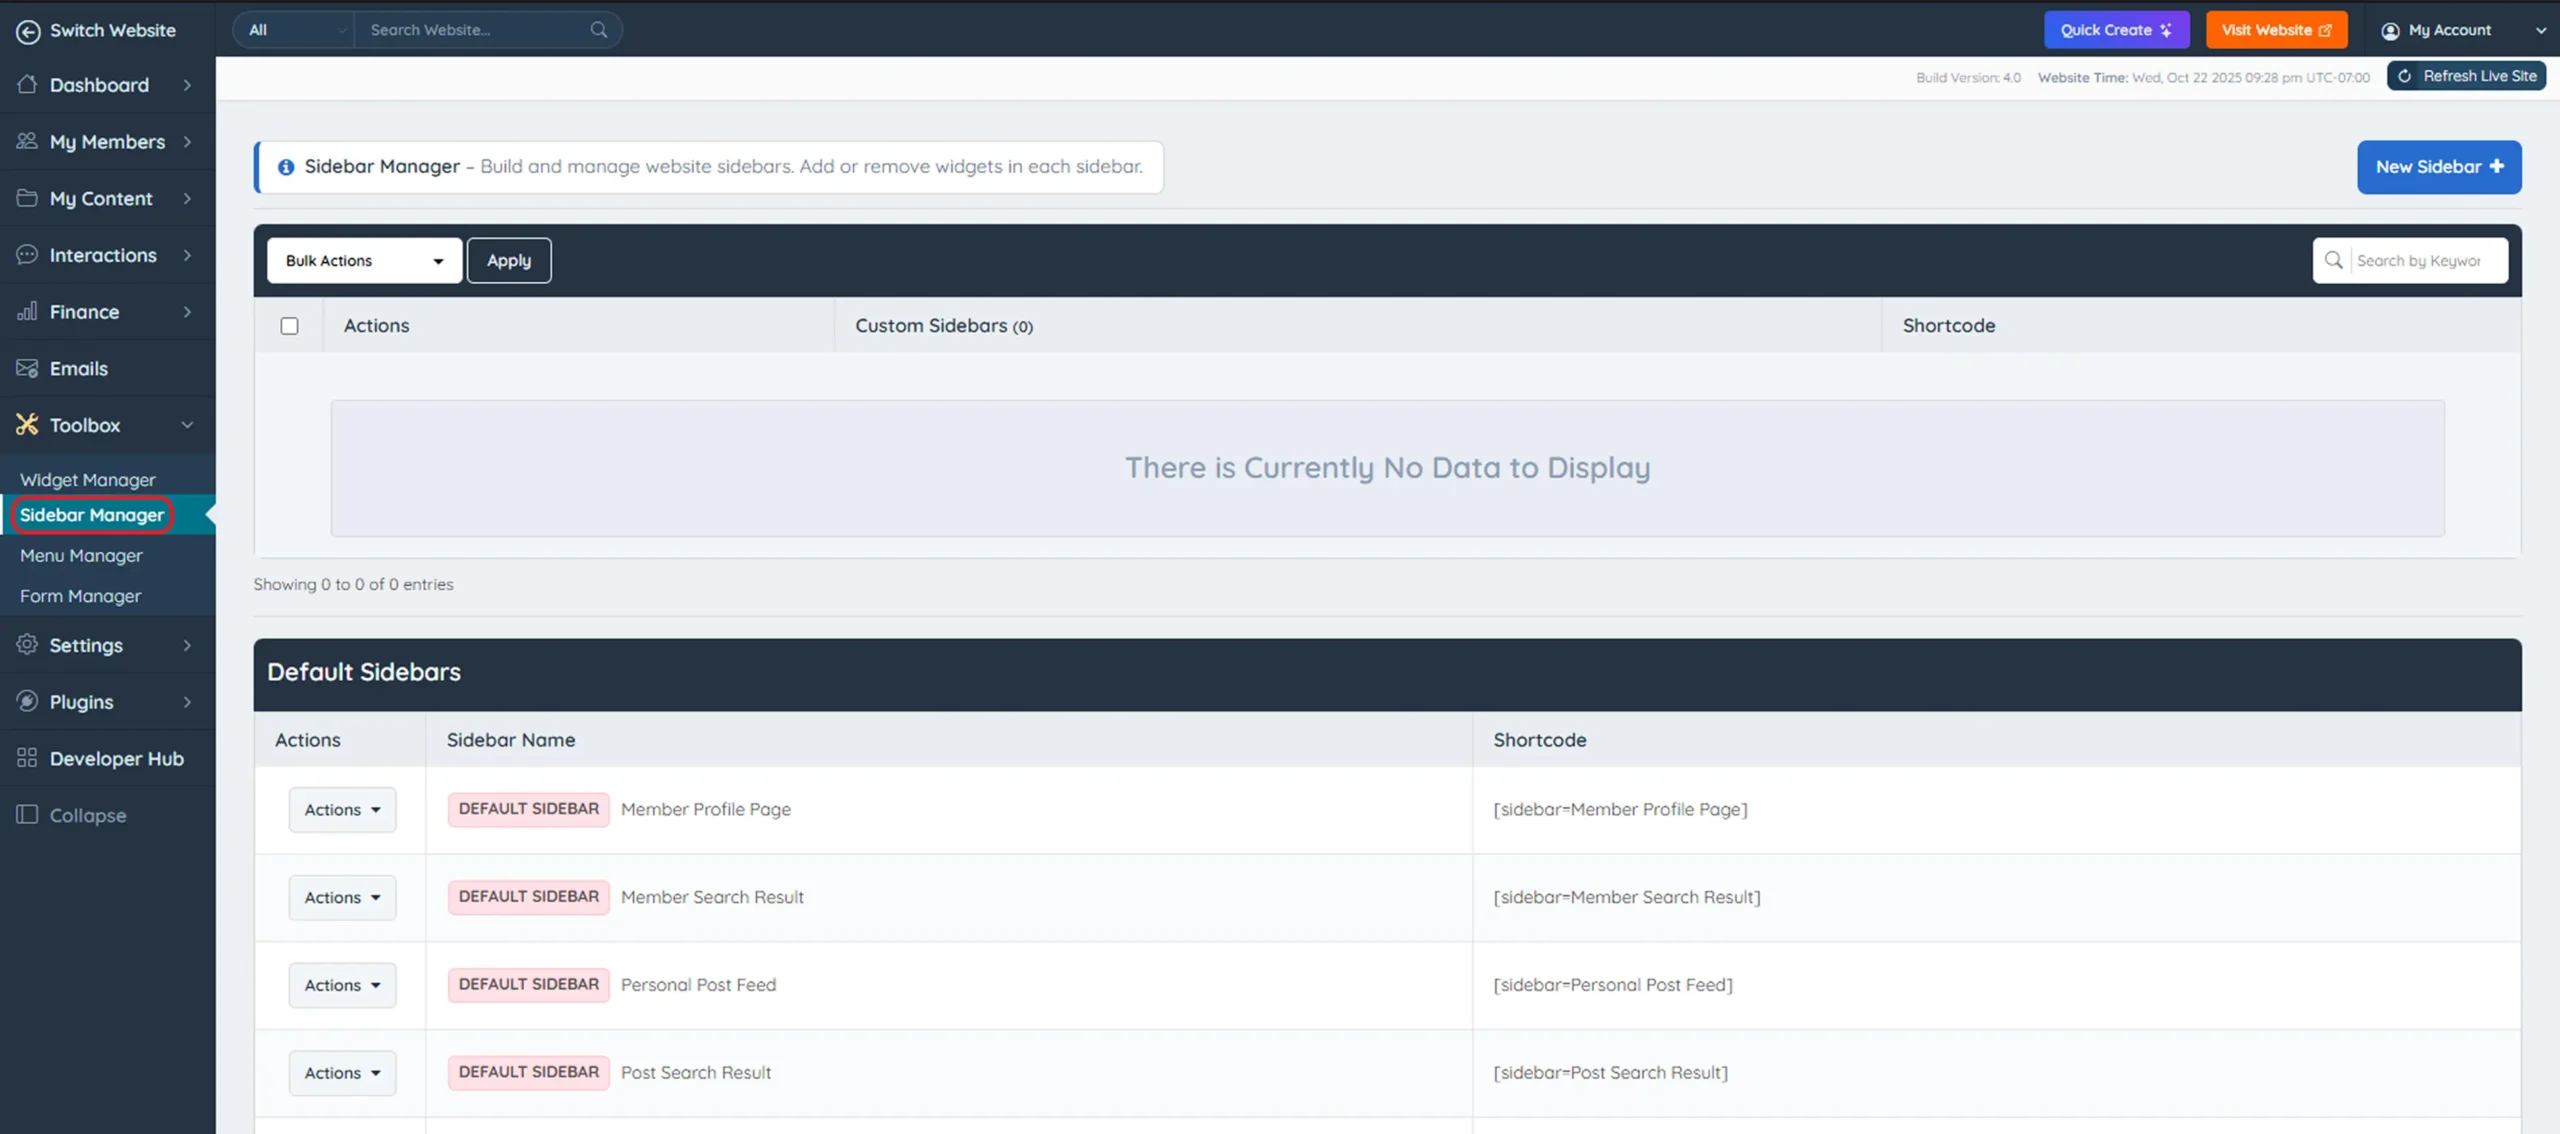
Task: Open the Bulk Actions dropdown
Action: tap(363, 260)
